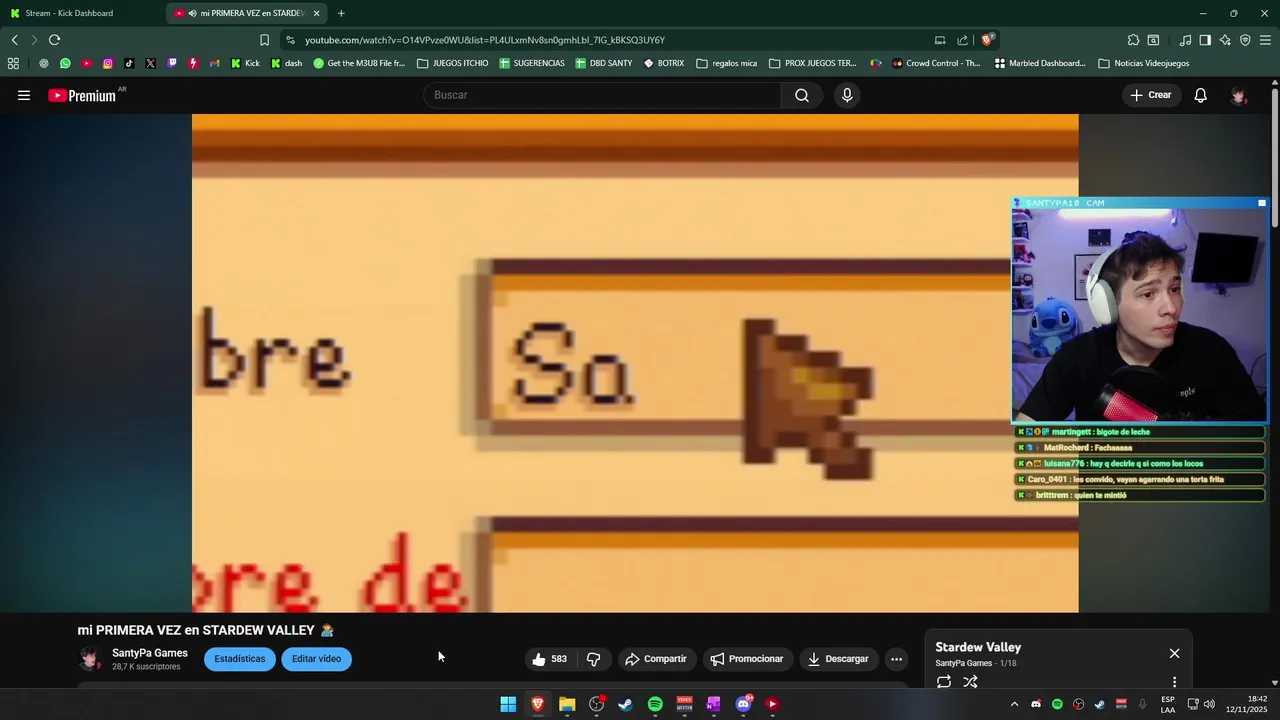Click the Descargar download button
1280x720 pixels.
point(838,659)
